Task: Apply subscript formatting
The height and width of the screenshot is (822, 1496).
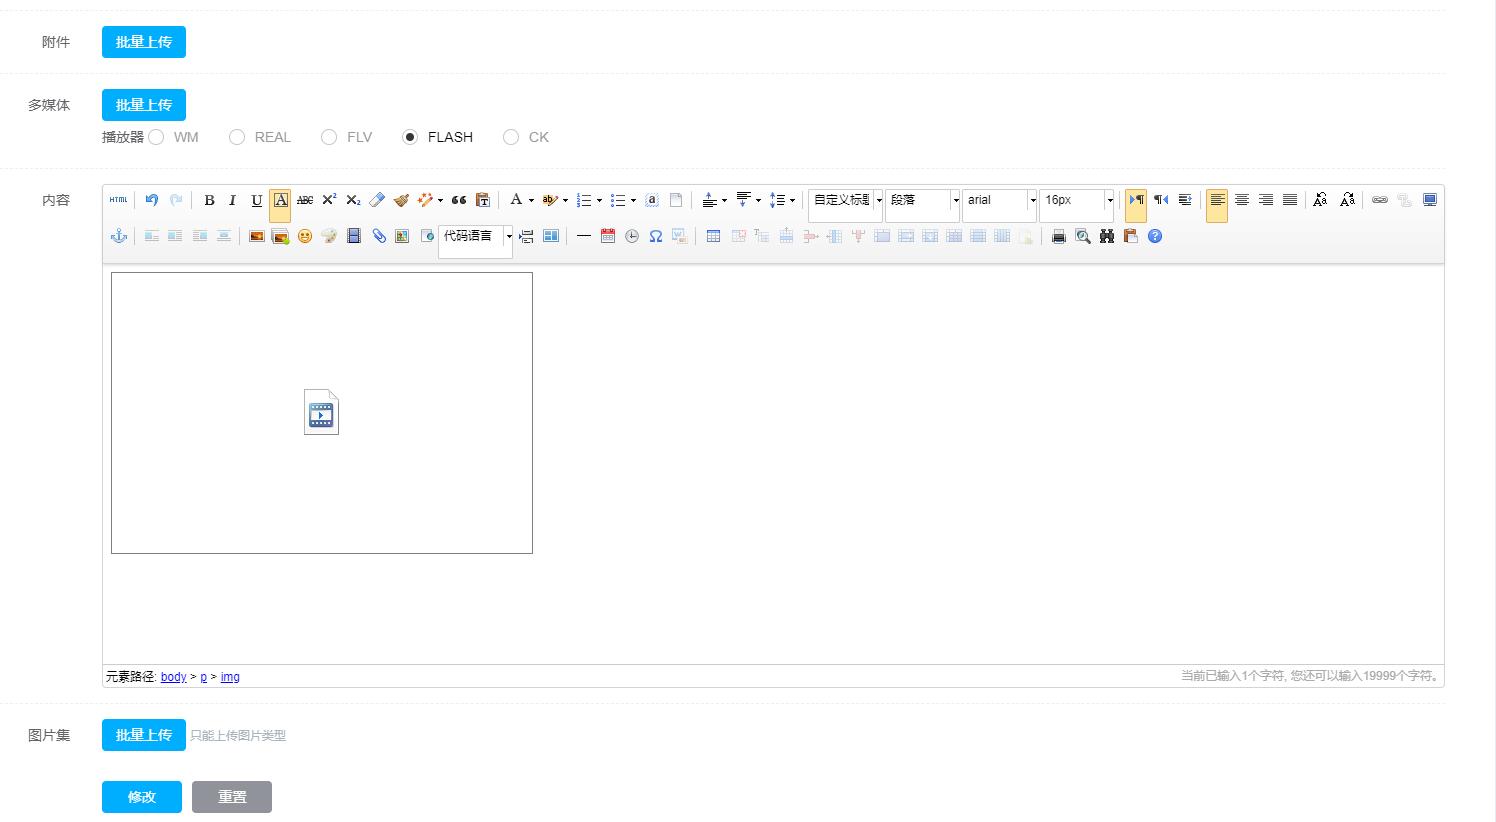Action: coord(353,200)
